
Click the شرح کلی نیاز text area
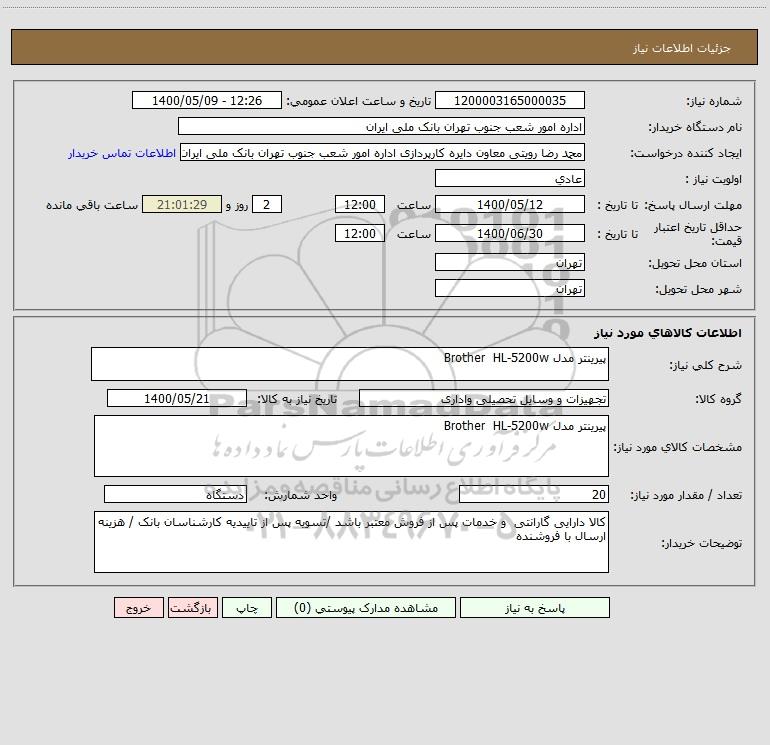[x=350, y=364]
